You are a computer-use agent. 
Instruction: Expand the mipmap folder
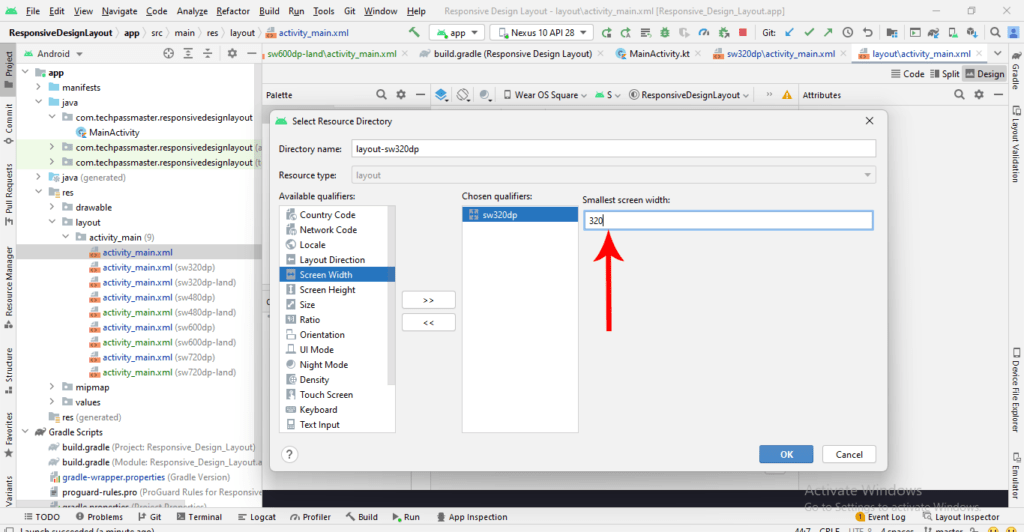coord(52,387)
